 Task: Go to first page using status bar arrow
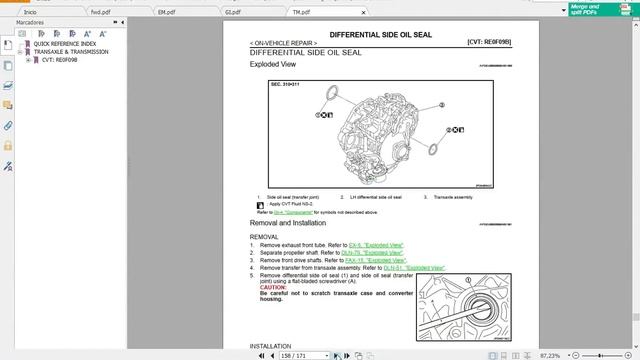[x=262, y=356]
